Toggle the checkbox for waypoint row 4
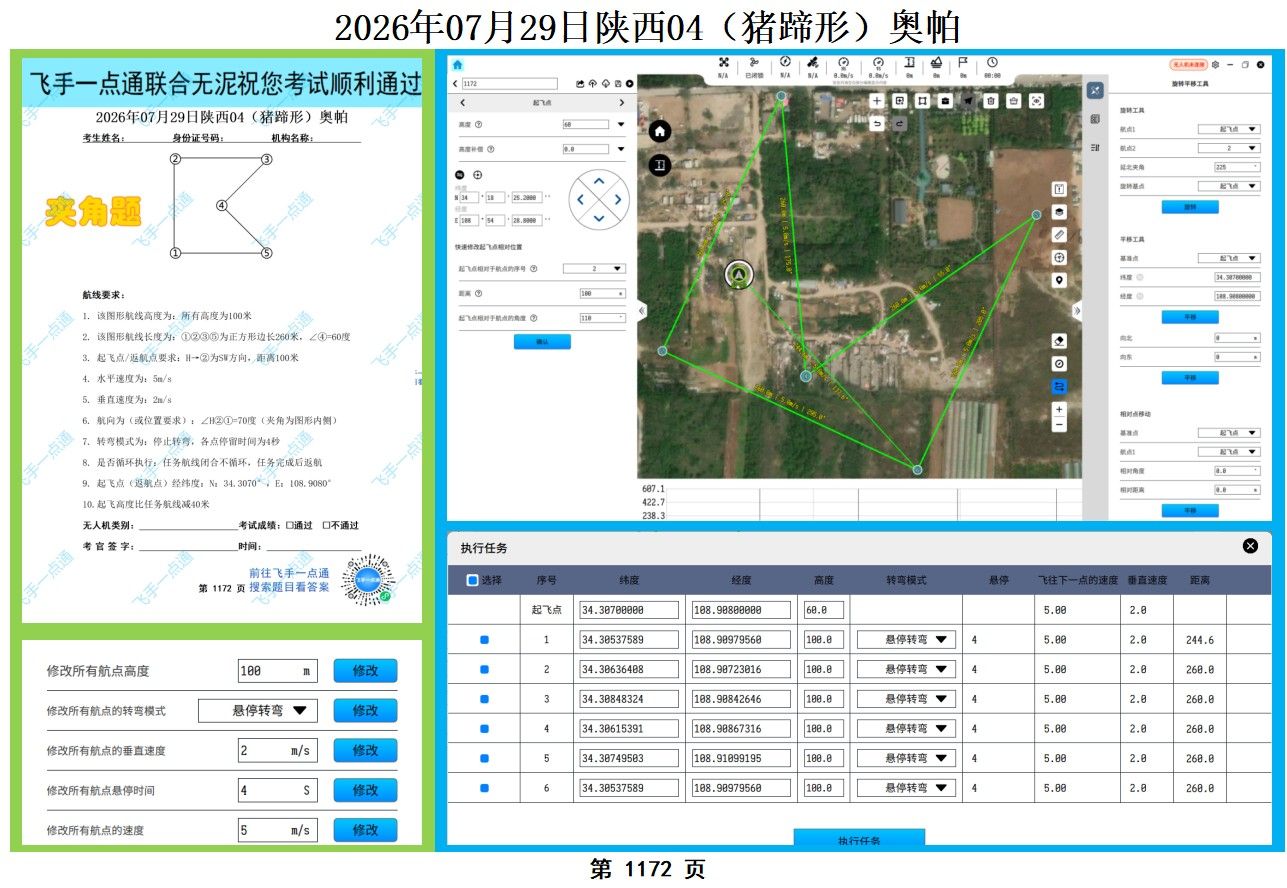Image resolution: width=1287 pixels, height=888 pixels. [485, 729]
